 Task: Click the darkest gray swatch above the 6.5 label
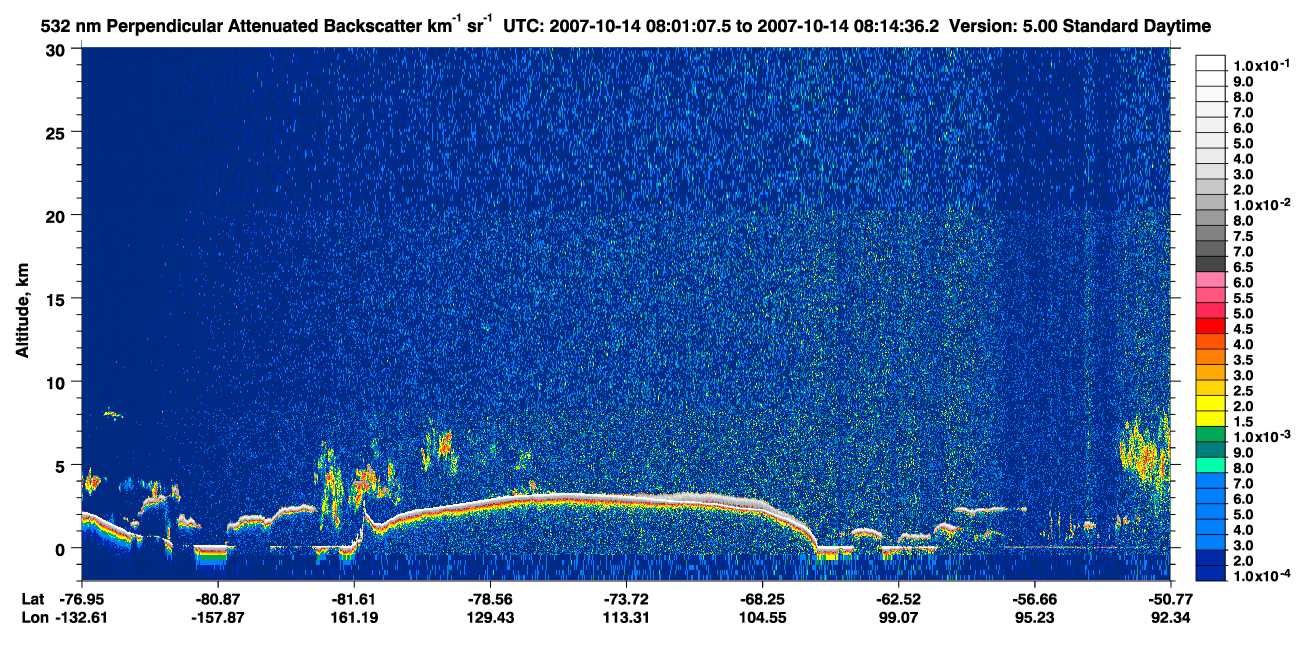click(x=1211, y=264)
